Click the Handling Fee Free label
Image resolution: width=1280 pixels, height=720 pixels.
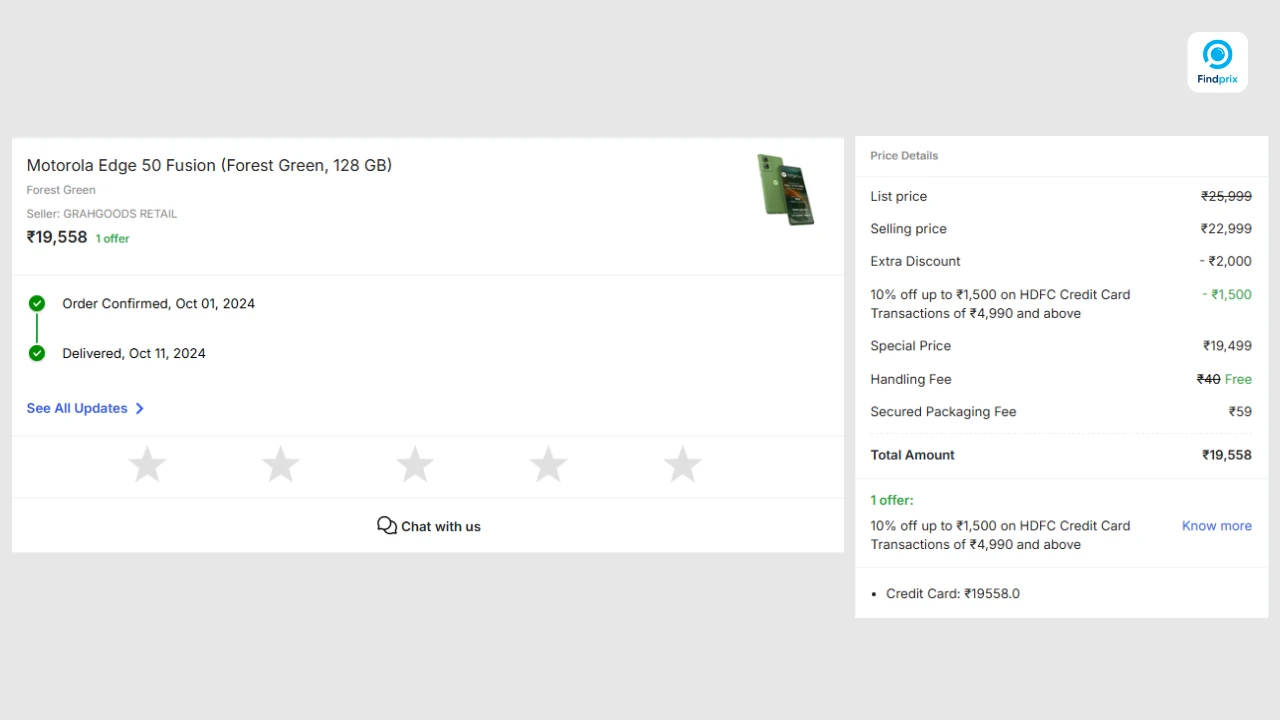click(1238, 380)
